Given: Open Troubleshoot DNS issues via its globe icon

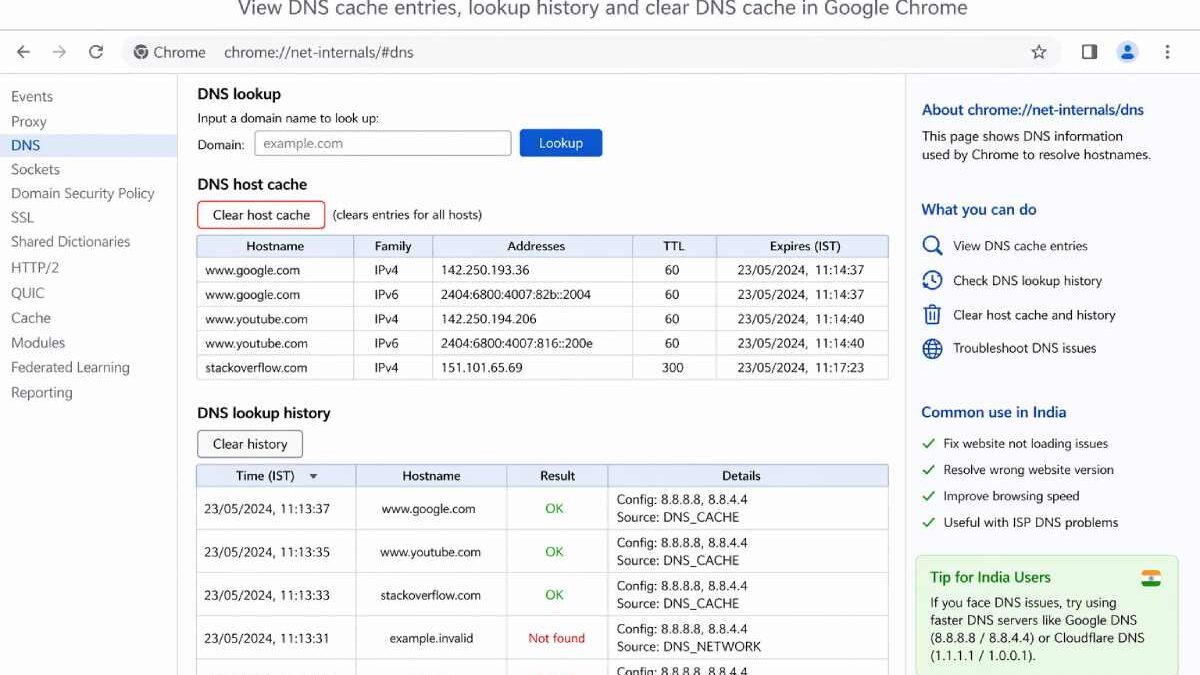Looking at the screenshot, I should (930, 348).
